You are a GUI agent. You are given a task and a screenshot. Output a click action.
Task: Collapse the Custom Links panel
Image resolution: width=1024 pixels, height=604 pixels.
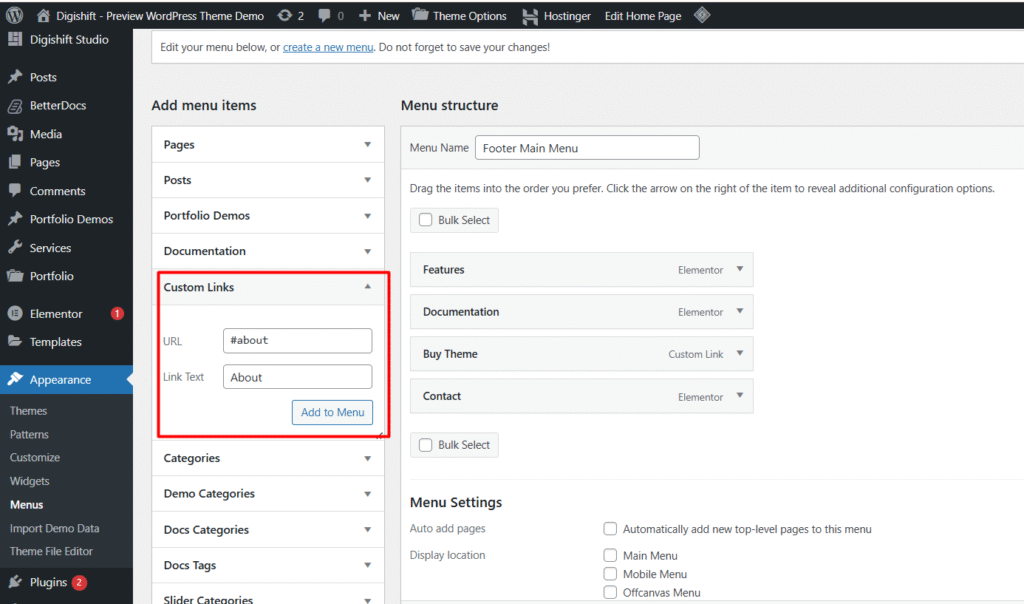click(x=367, y=287)
